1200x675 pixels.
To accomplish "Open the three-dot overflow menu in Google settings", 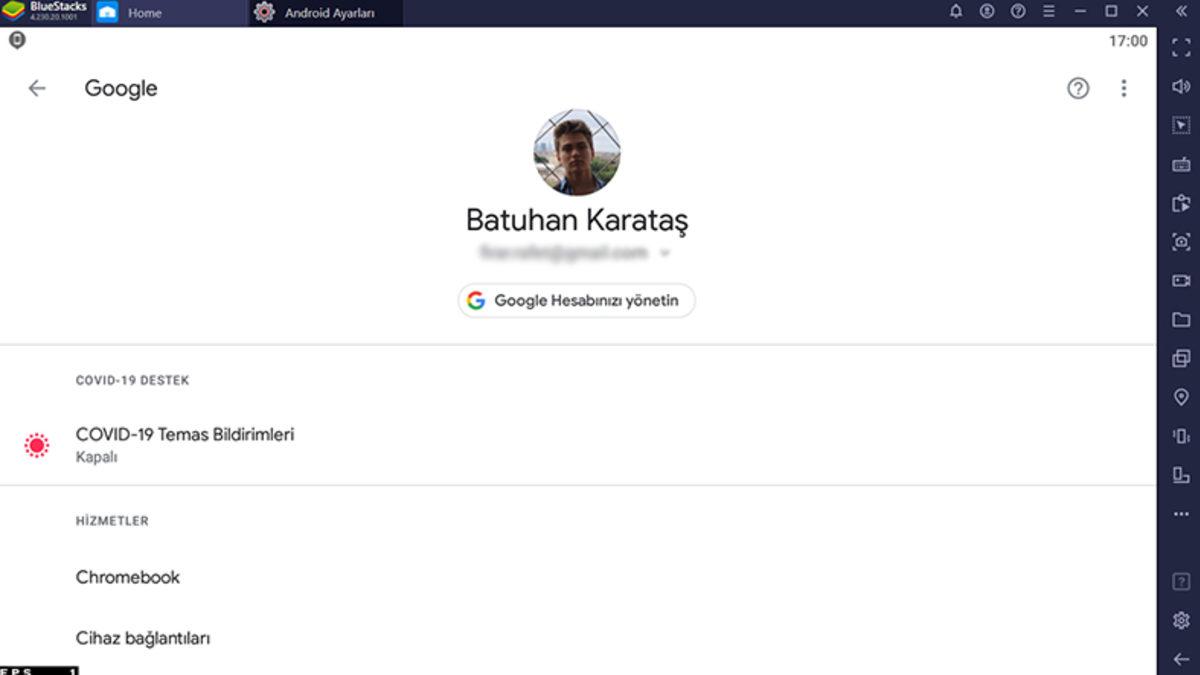I will pos(1123,88).
